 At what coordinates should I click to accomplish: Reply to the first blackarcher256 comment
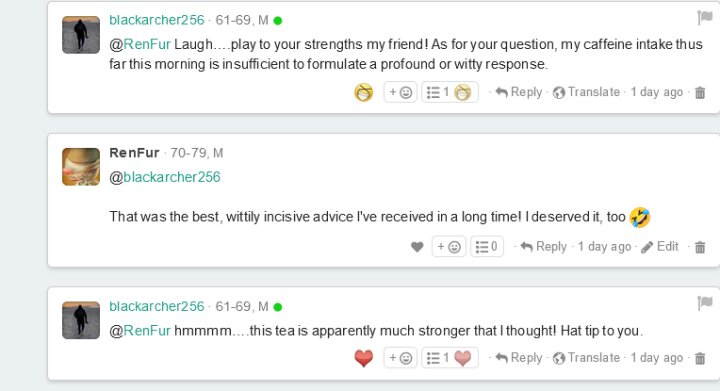tap(519, 92)
